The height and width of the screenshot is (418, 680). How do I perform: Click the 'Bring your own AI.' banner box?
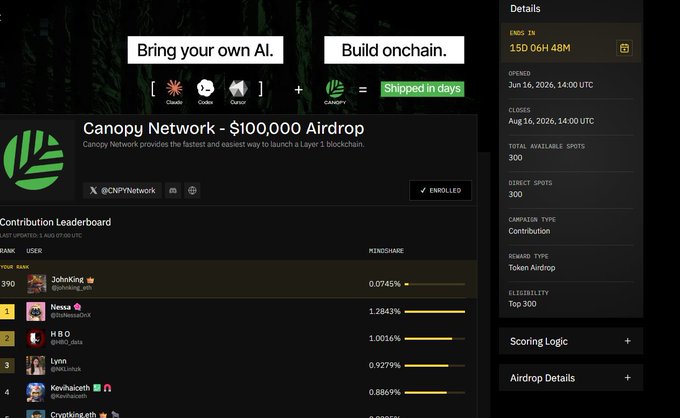(205, 50)
